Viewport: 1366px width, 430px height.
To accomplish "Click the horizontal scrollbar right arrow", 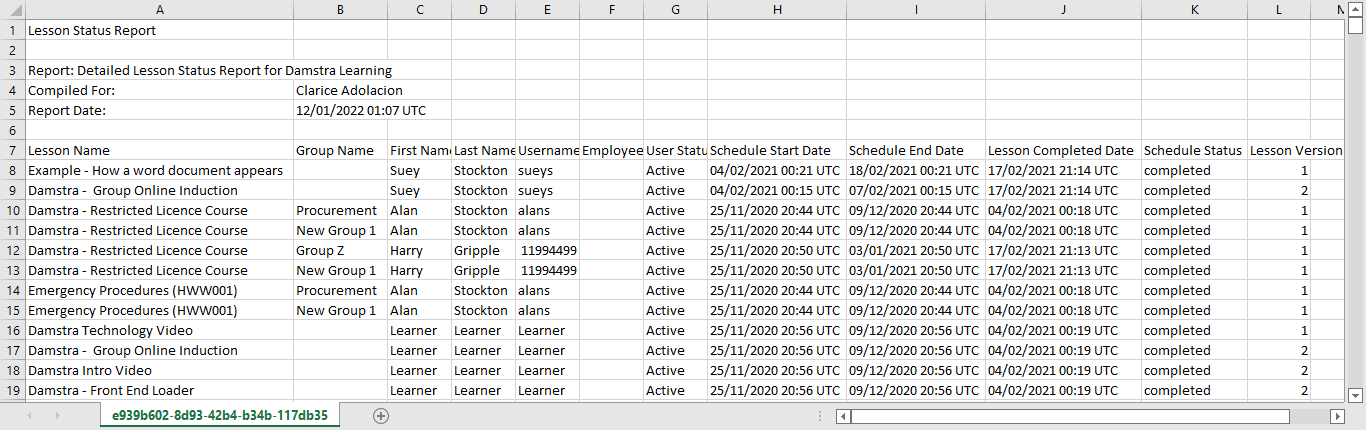I will click(x=1337, y=416).
